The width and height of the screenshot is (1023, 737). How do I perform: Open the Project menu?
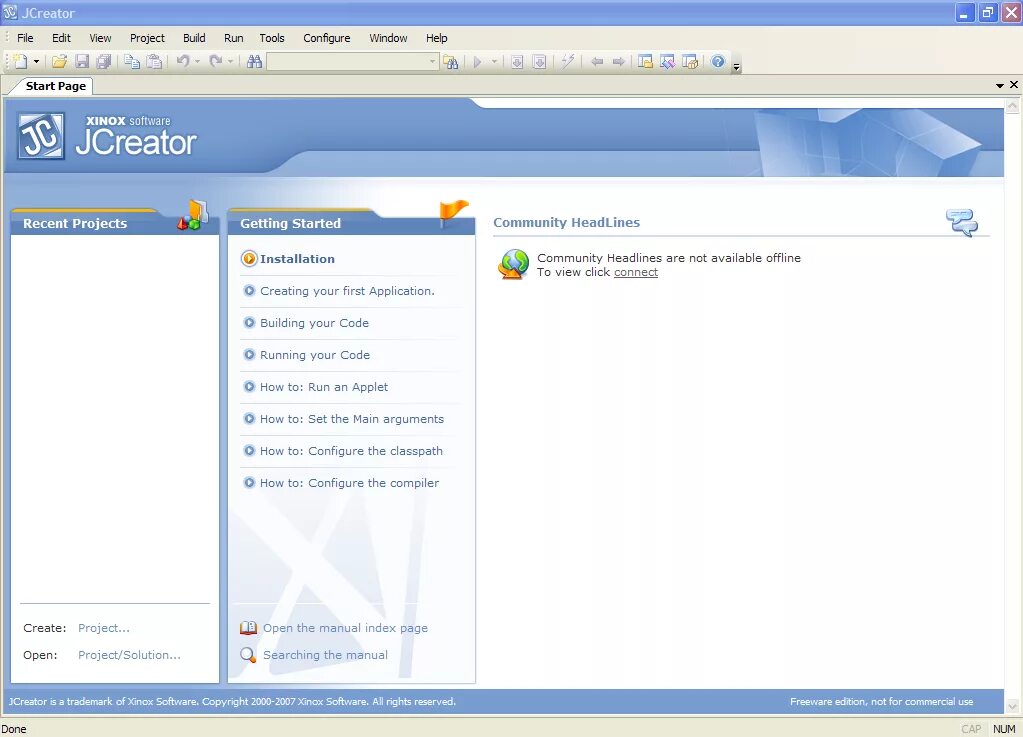[x=147, y=38]
